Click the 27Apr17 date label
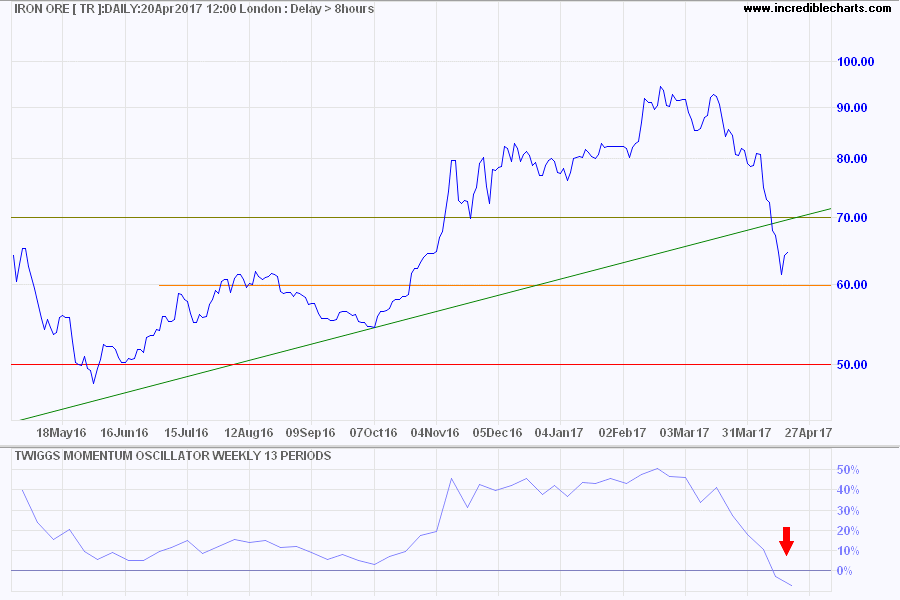Screen dimensions: 900x600 (x=808, y=432)
